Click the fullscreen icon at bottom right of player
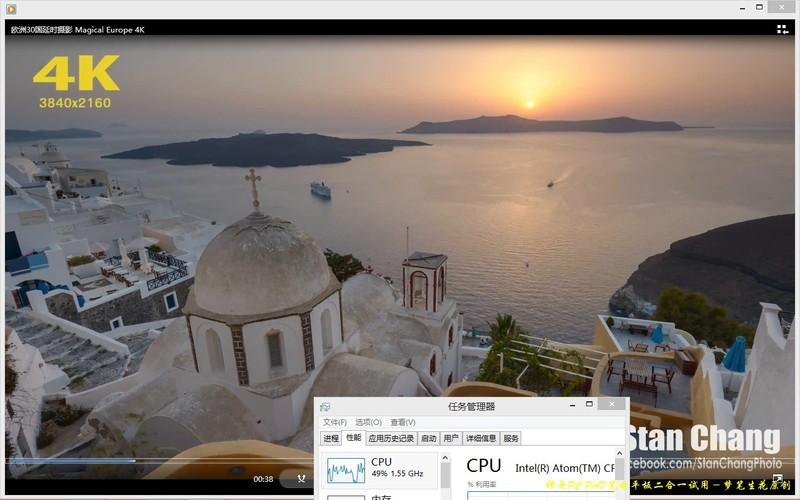800x500 pixels. coord(778,478)
